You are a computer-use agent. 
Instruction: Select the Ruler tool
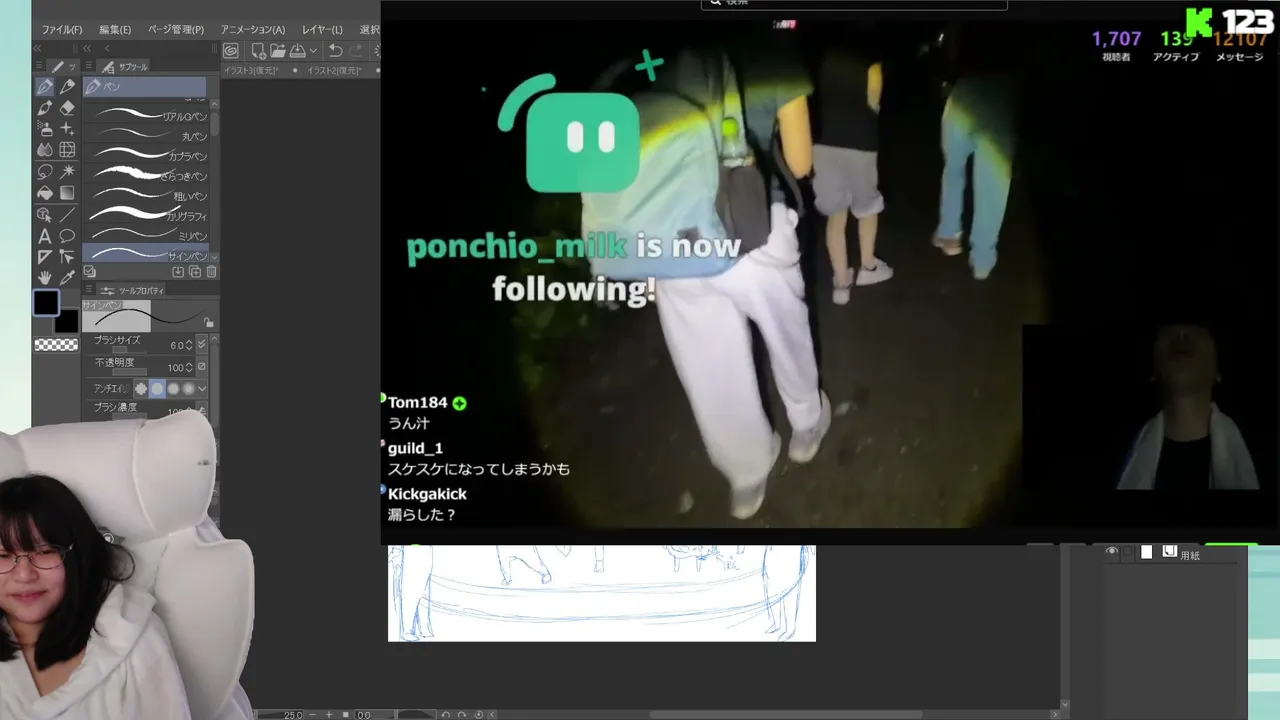(x=45, y=257)
